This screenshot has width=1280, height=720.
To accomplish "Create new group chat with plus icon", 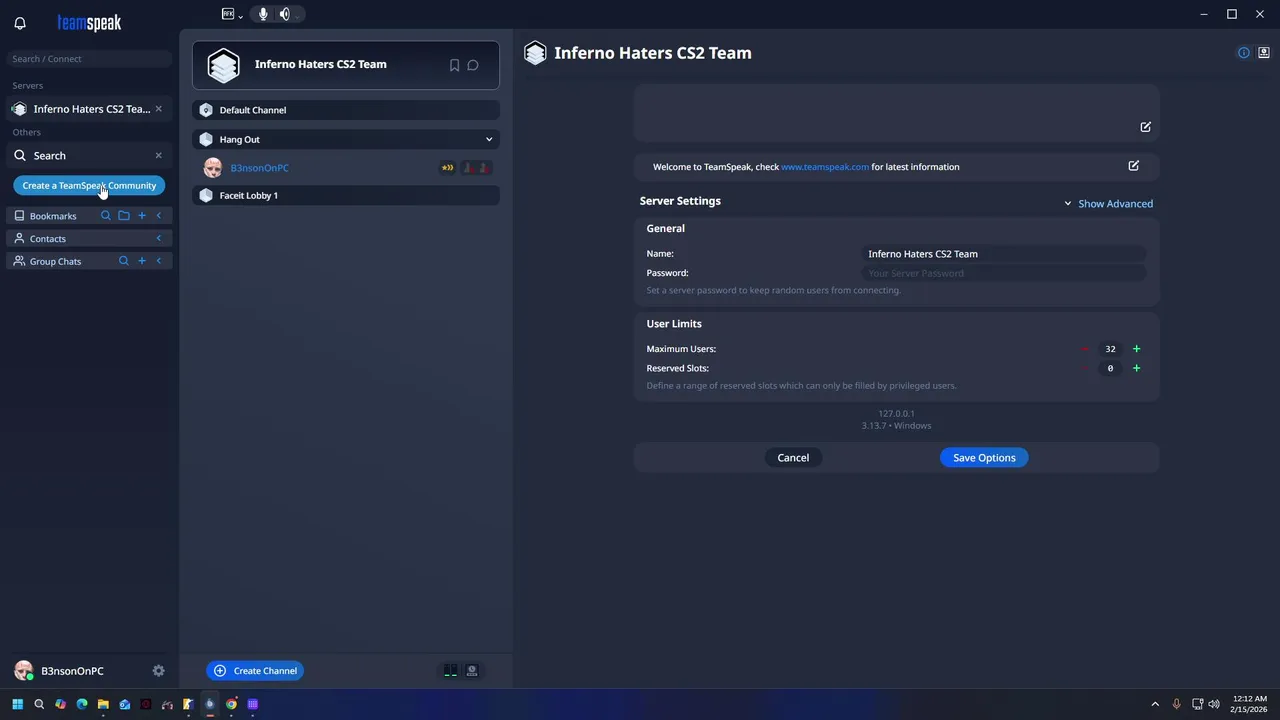I will click(x=142, y=262).
